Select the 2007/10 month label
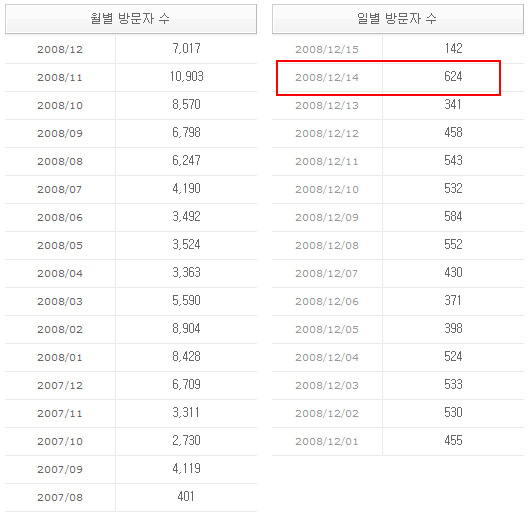Screen dimensions: 529x519 click(60, 442)
